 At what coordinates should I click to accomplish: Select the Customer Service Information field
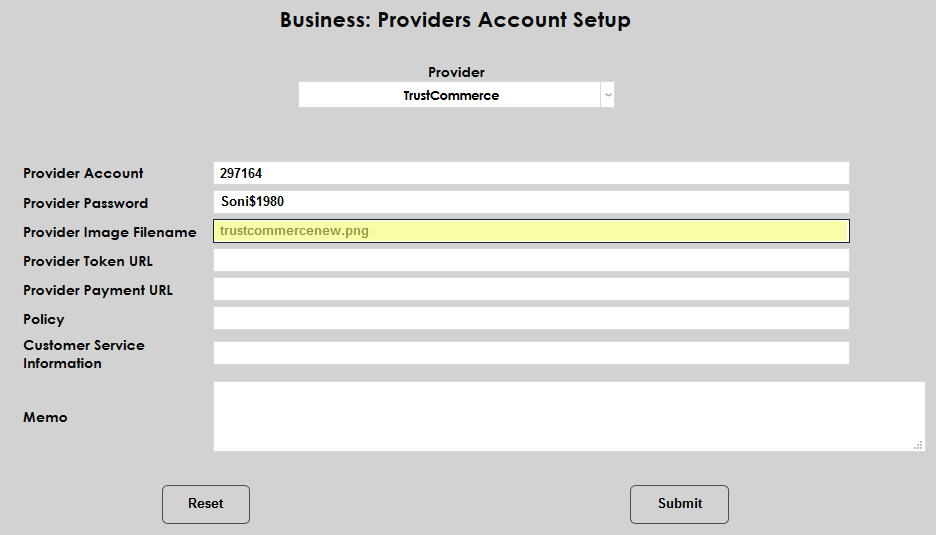531,353
